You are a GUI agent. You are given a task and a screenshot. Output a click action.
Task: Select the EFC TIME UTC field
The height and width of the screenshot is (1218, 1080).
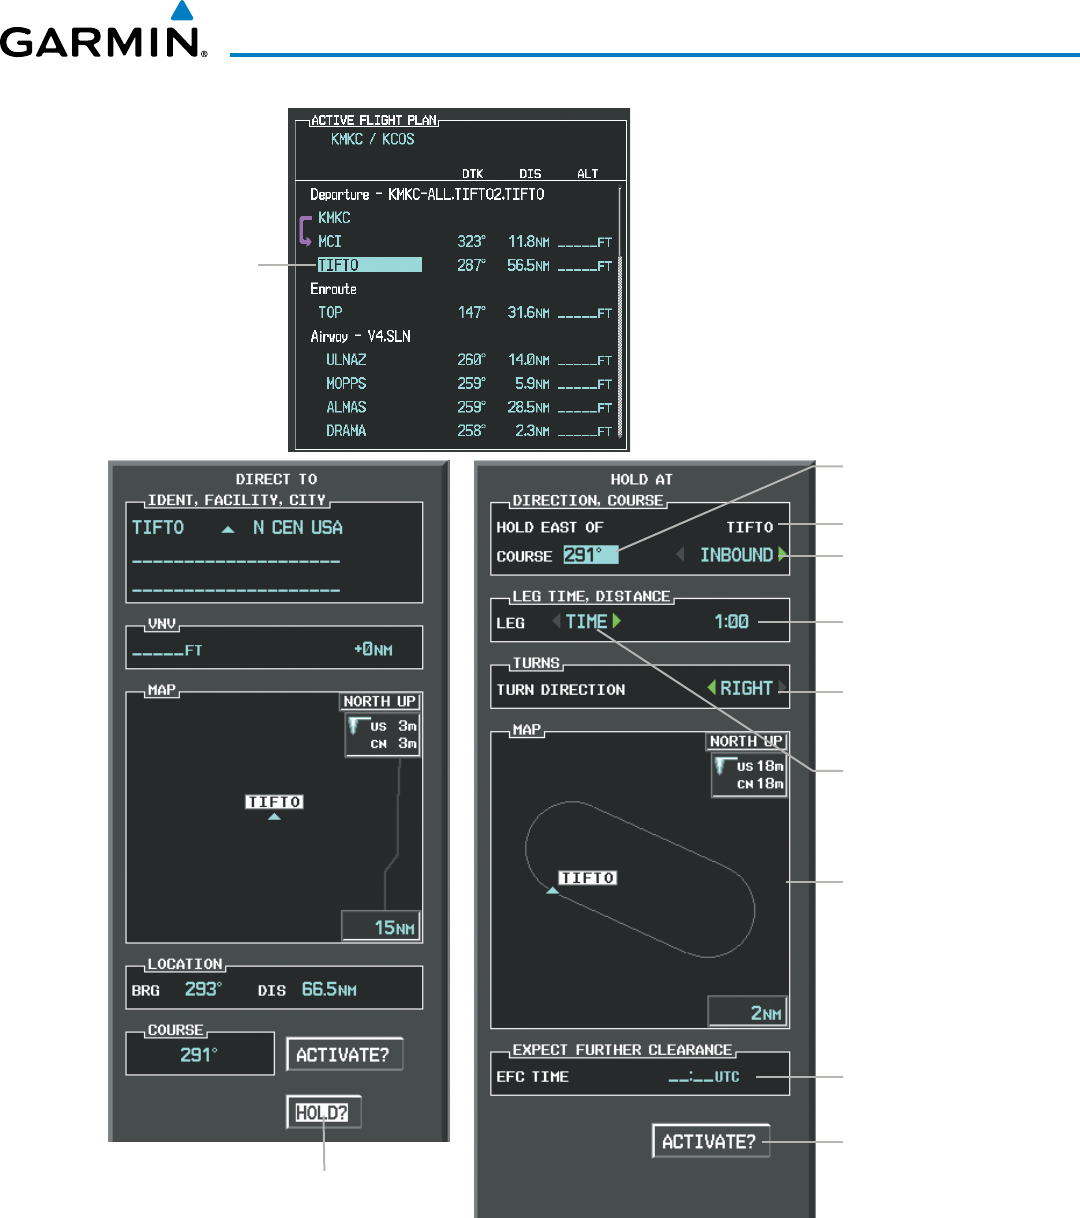click(x=704, y=1077)
